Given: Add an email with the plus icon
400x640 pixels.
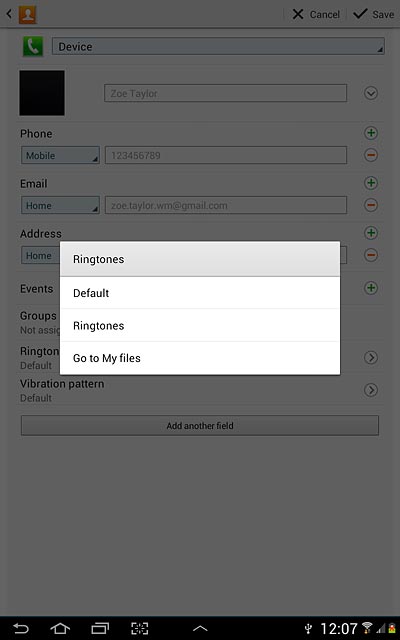Looking at the screenshot, I should pos(371,183).
